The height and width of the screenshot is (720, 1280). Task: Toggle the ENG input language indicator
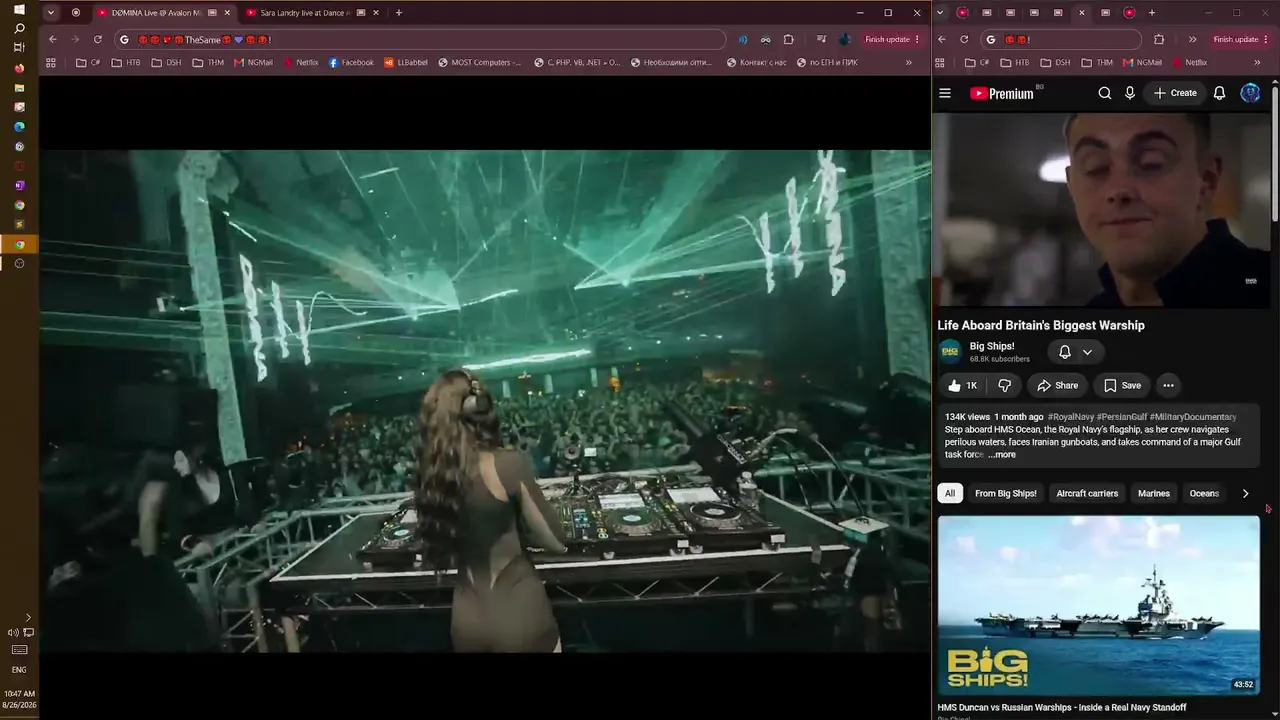(19, 670)
